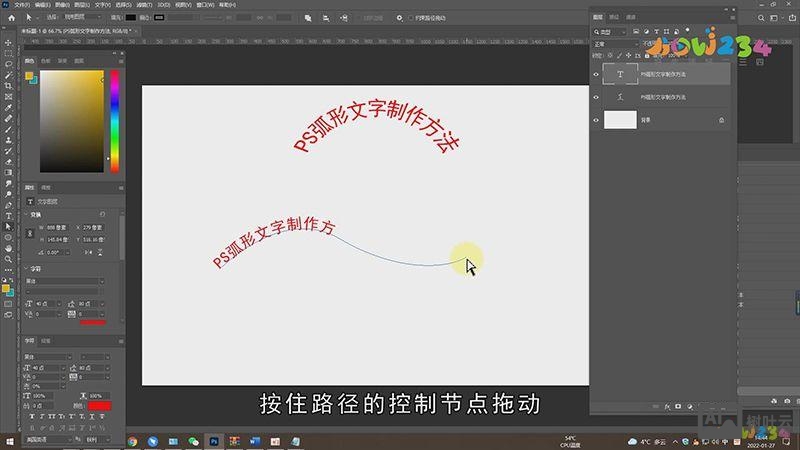Select the Eyedropper tool
800x450 pixels.
tap(8, 108)
